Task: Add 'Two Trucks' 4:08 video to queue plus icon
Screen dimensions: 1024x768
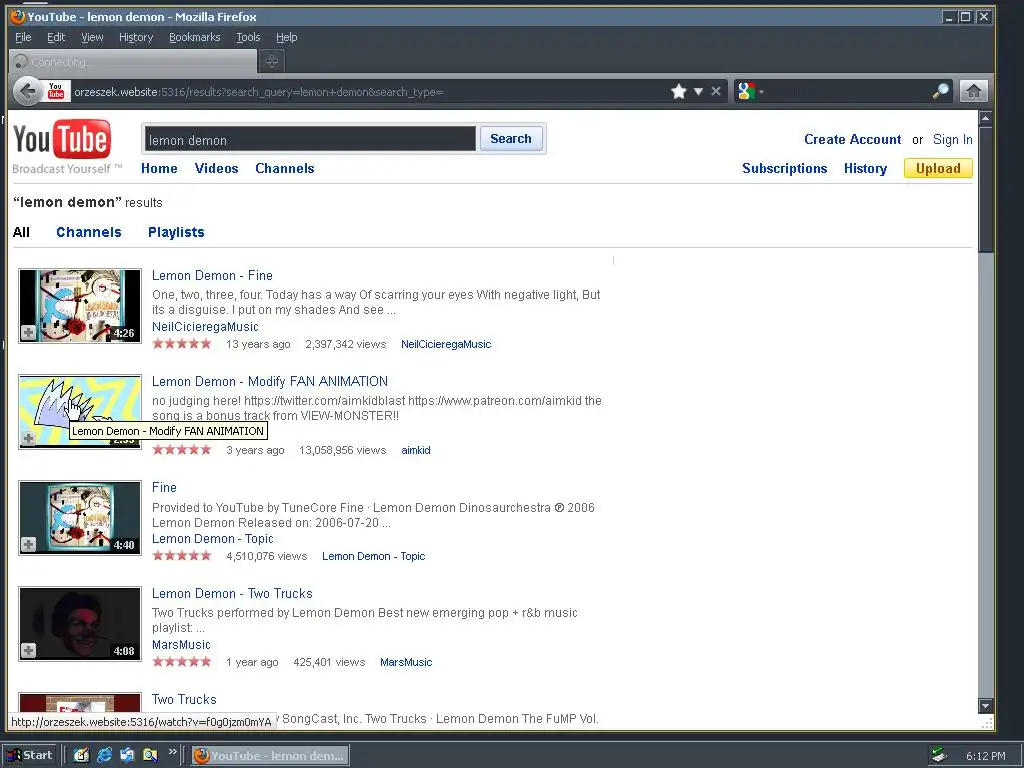Action: [x=28, y=650]
